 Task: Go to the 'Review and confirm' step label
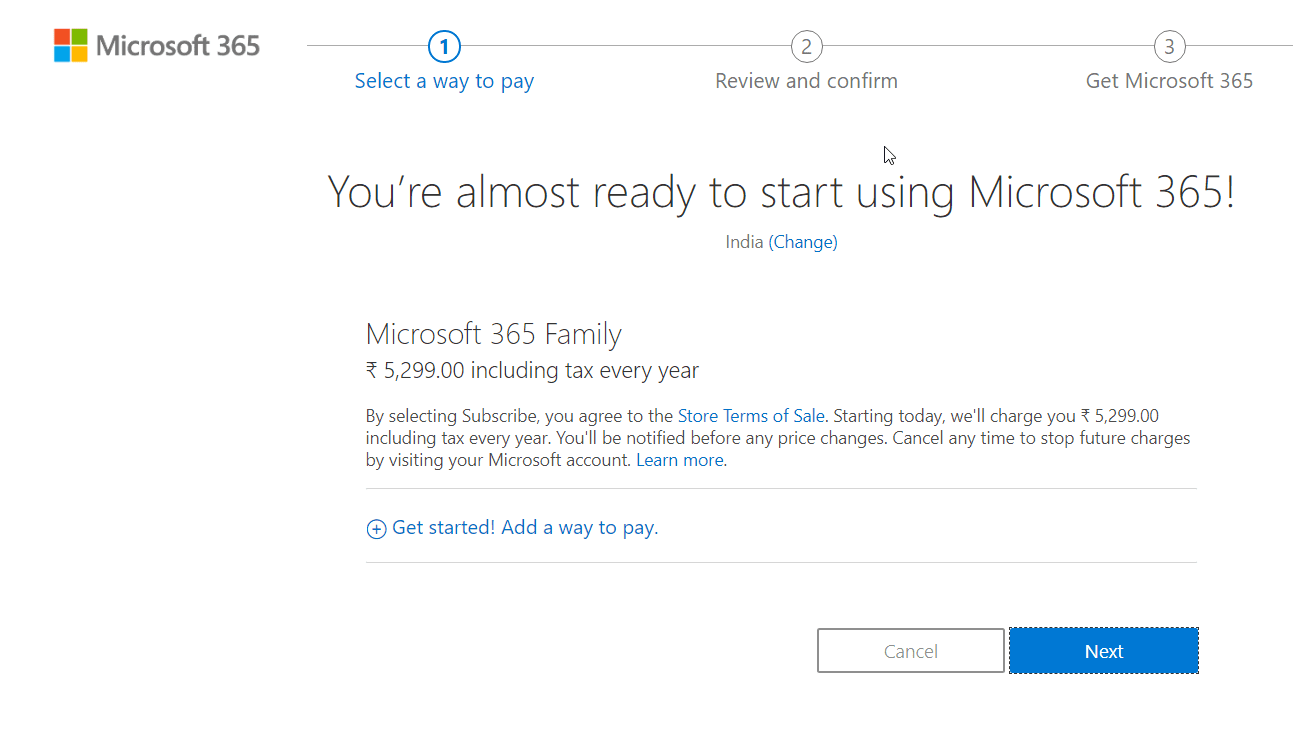[x=806, y=81]
